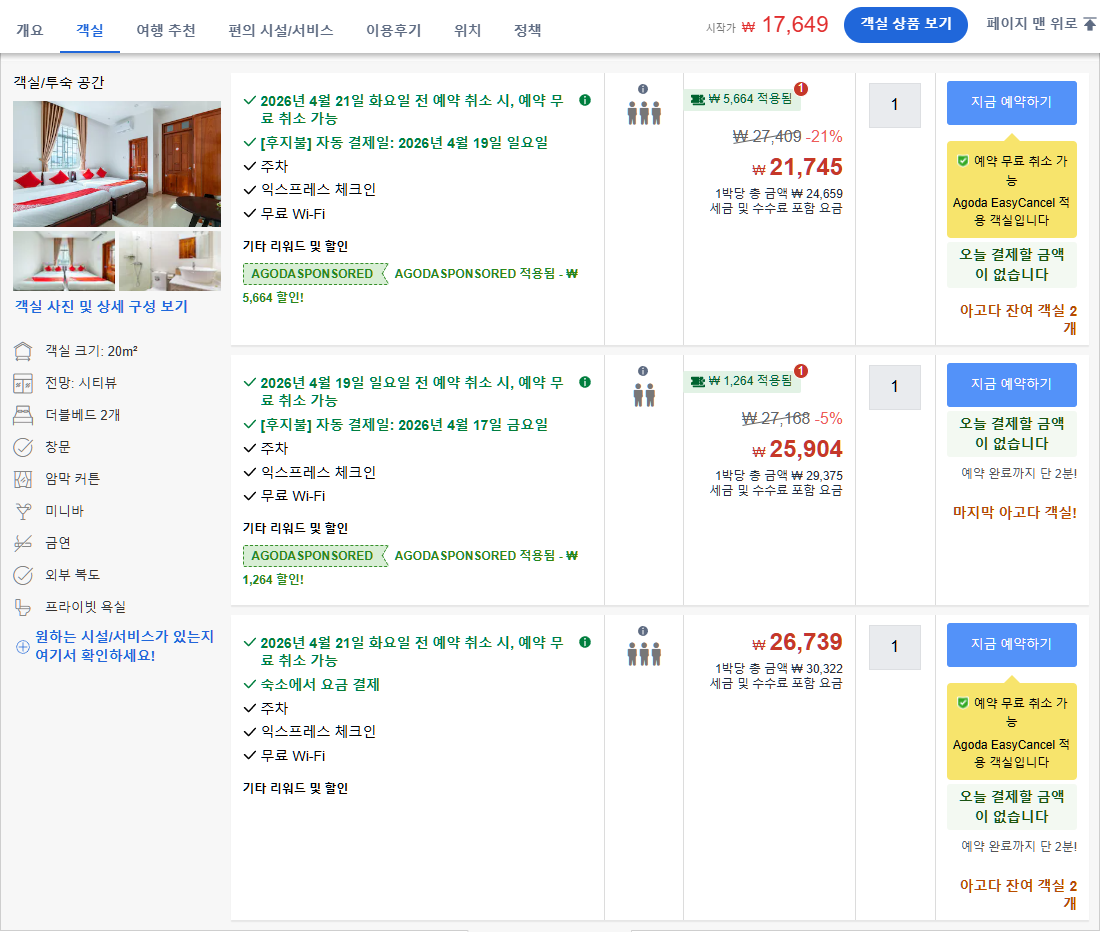Viewport: 1100px width, 932px height.
Task: Open bathroom thumbnail photo
Action: [x=170, y=261]
